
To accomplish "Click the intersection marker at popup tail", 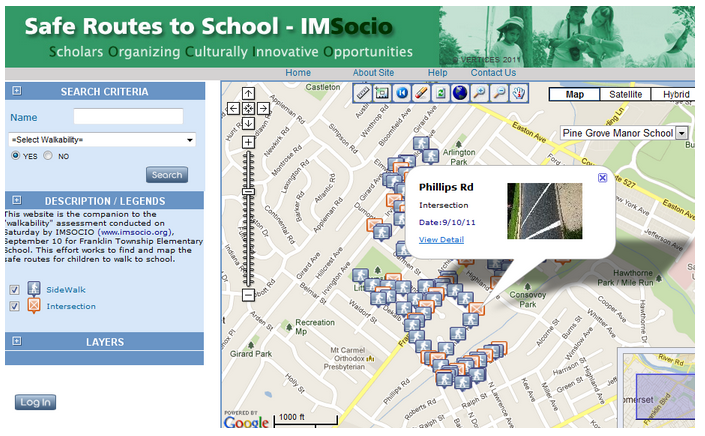I will [476, 308].
